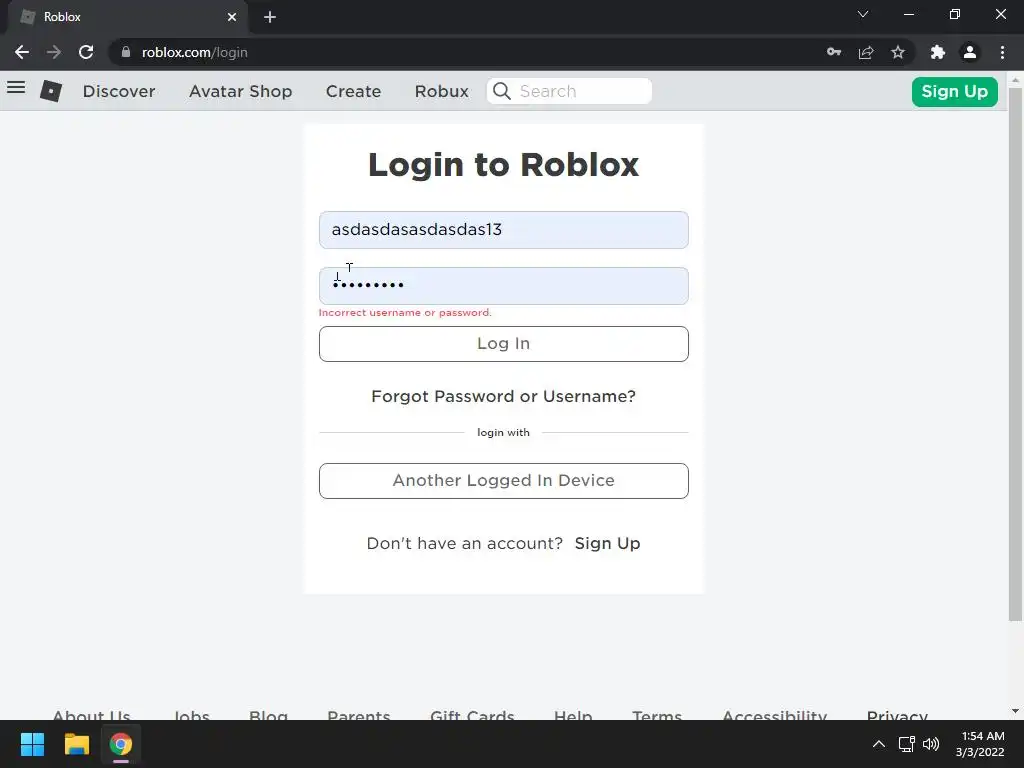Click the green Sign Up button
Image resolution: width=1024 pixels, height=768 pixels.
pyautogui.click(x=954, y=91)
